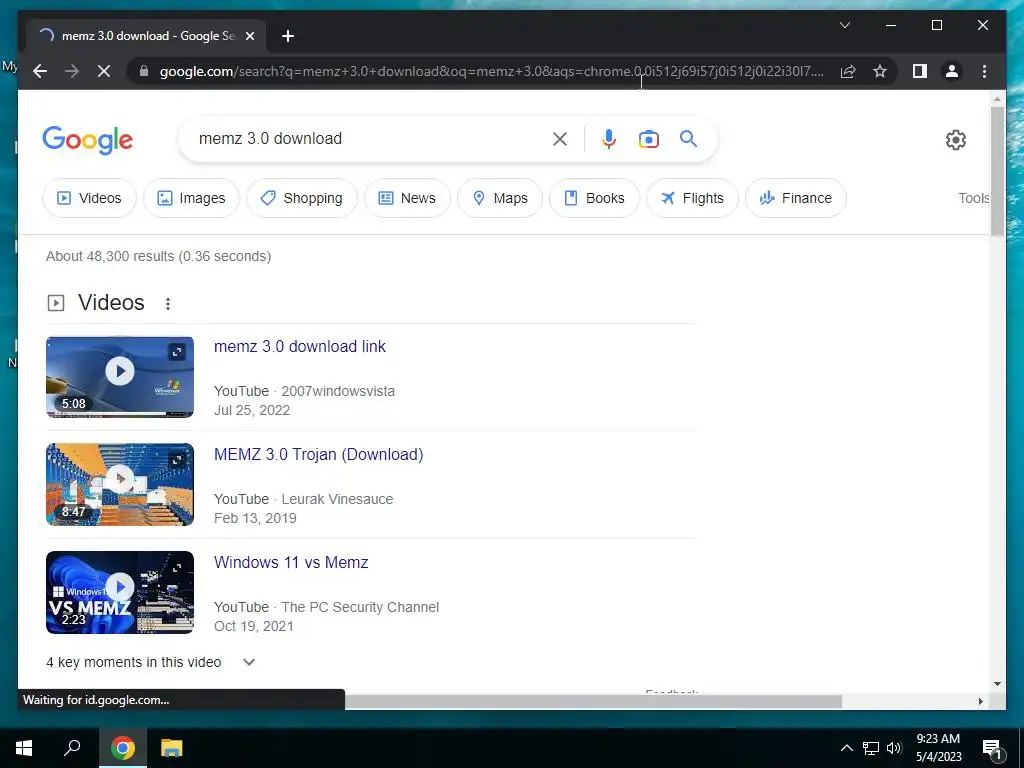Click the site lock icon in address bar
Image resolution: width=1024 pixels, height=768 pixels.
point(144,71)
